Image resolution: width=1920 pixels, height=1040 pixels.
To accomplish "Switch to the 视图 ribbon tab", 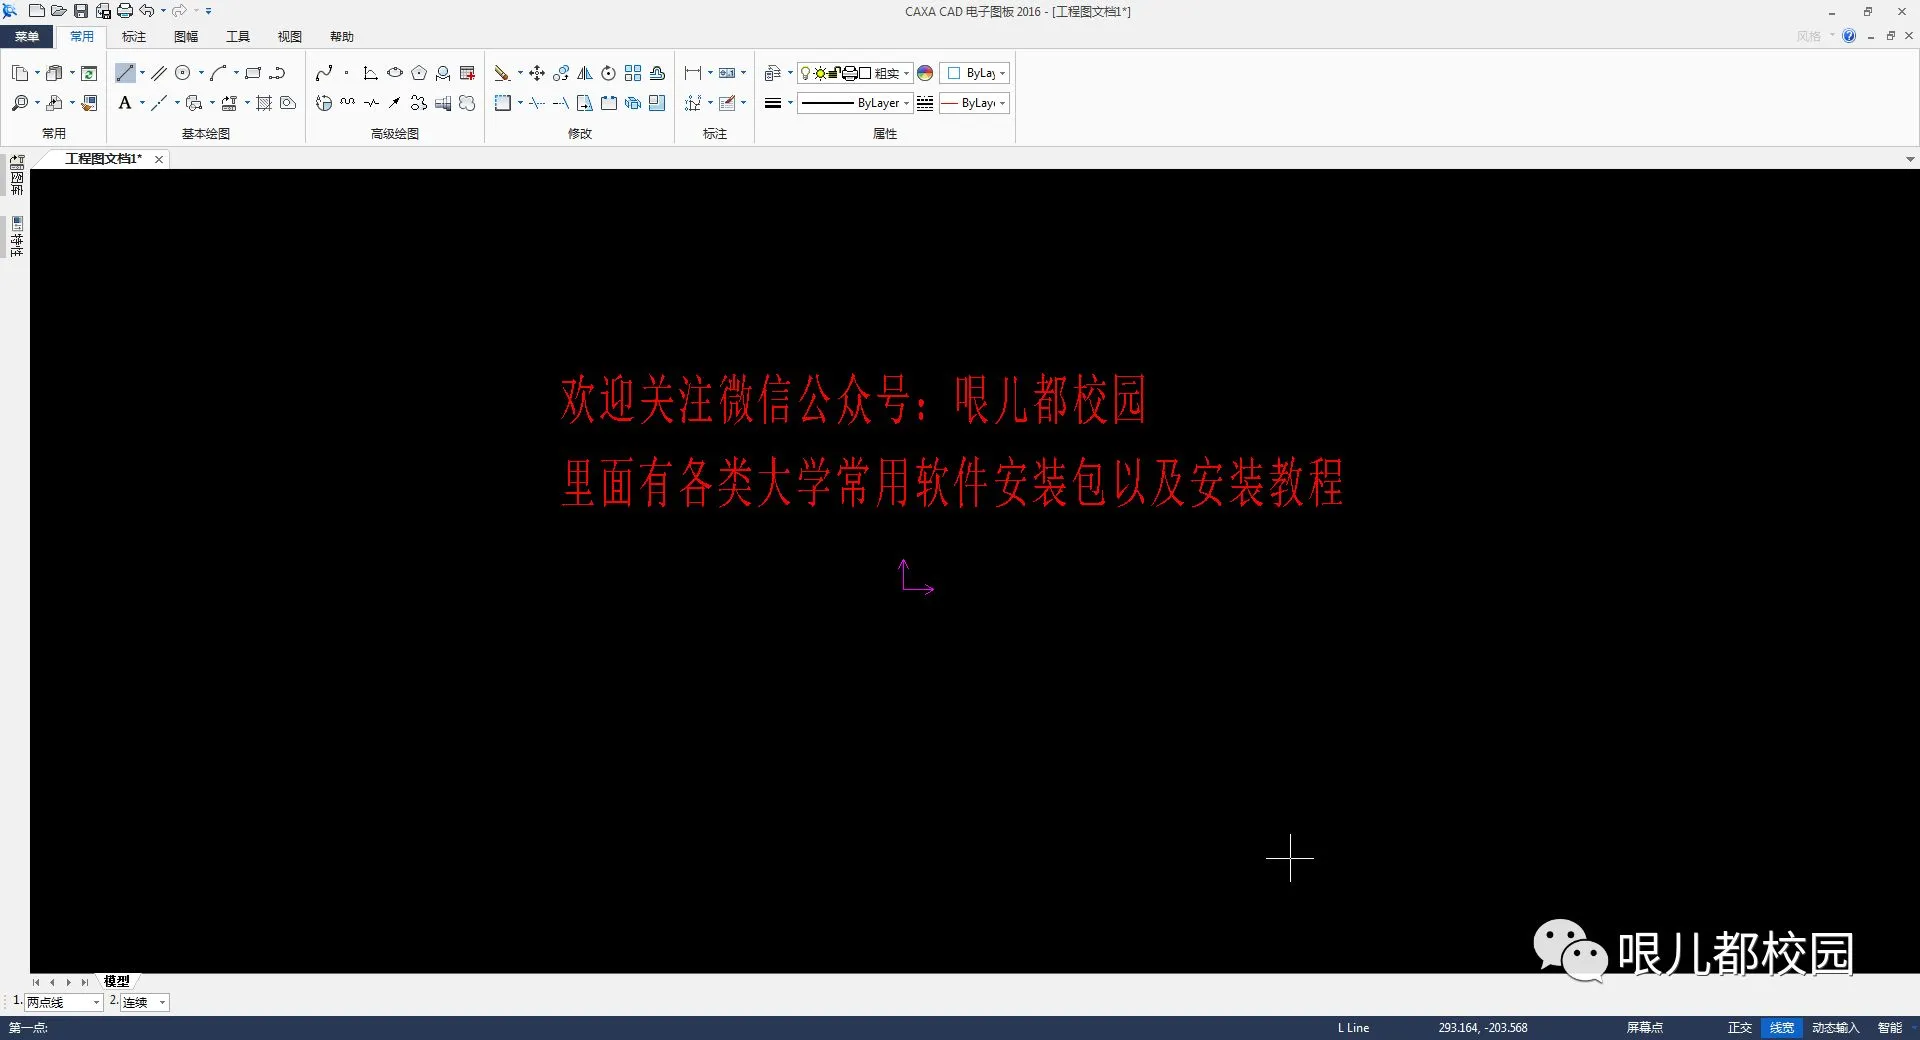I will [290, 37].
